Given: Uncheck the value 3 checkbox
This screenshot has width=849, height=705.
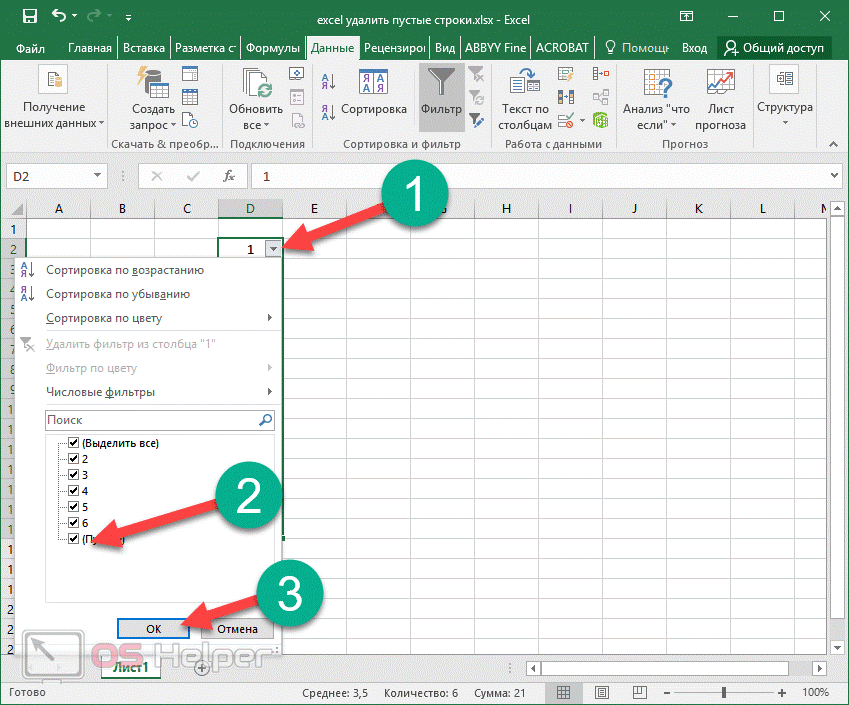Looking at the screenshot, I should coord(73,475).
